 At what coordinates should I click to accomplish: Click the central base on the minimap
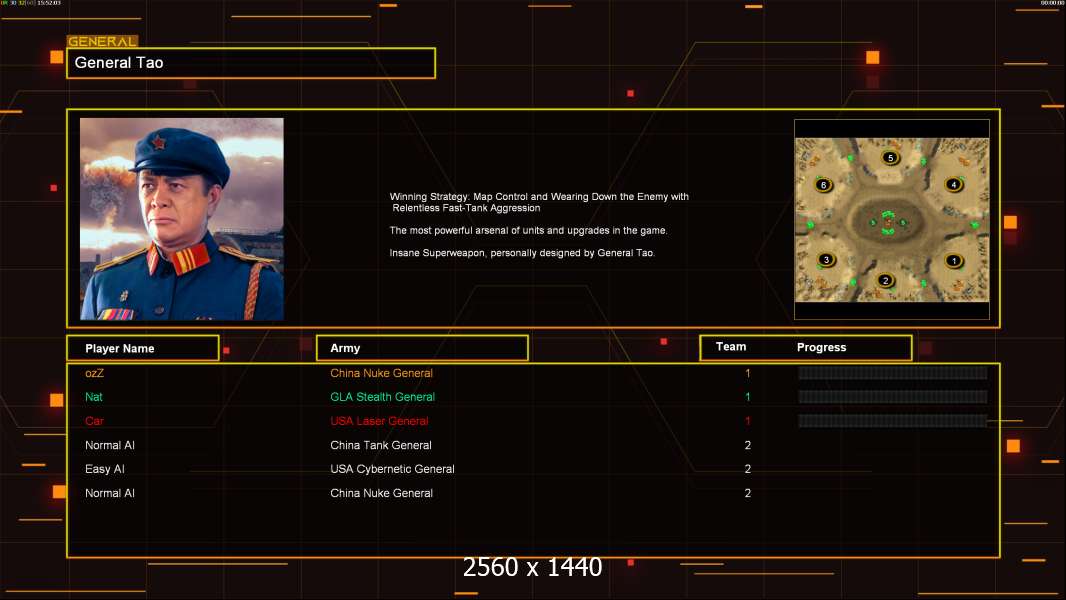click(x=888, y=222)
